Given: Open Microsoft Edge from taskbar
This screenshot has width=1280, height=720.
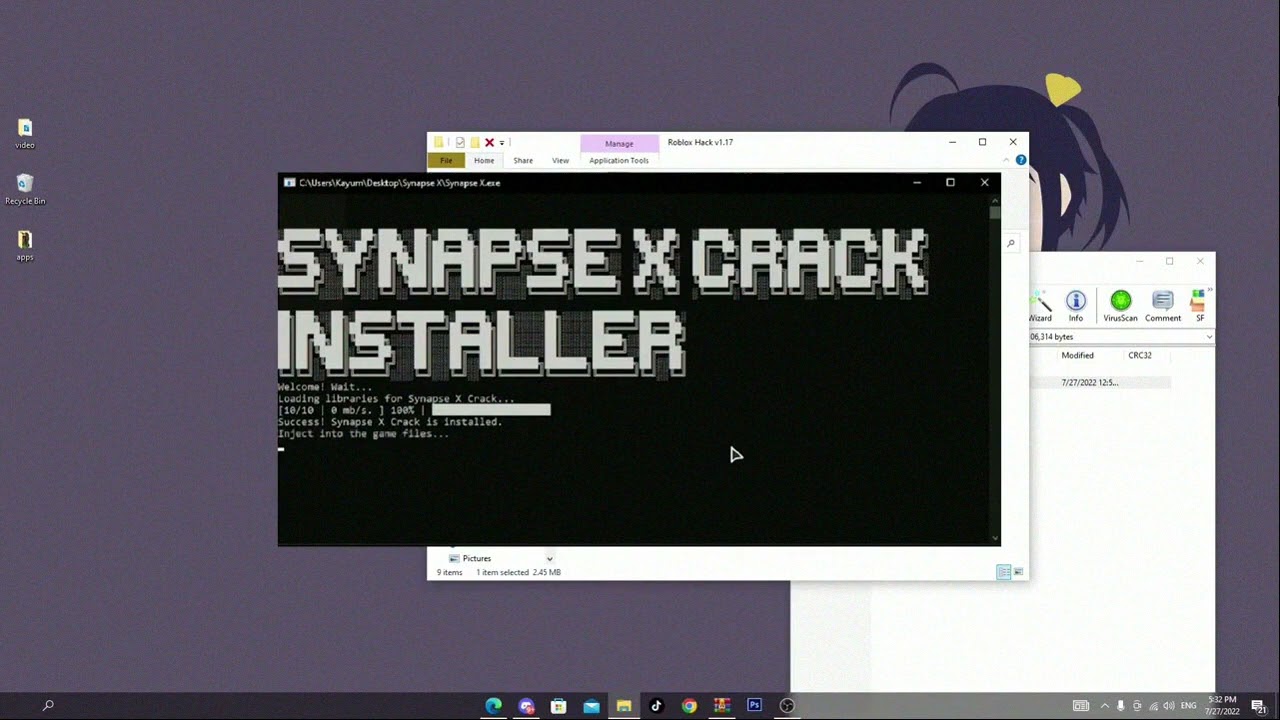Looking at the screenshot, I should (494, 706).
